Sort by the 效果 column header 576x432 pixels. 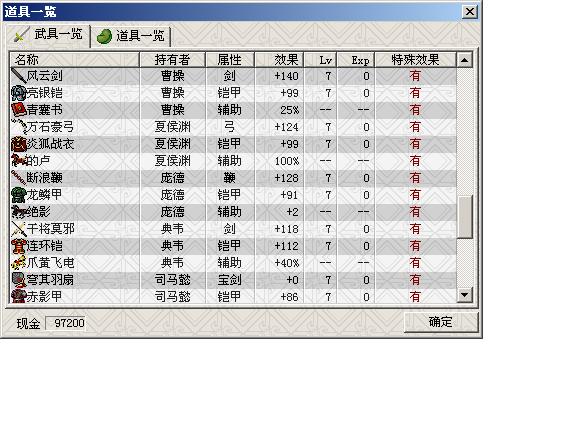279,60
